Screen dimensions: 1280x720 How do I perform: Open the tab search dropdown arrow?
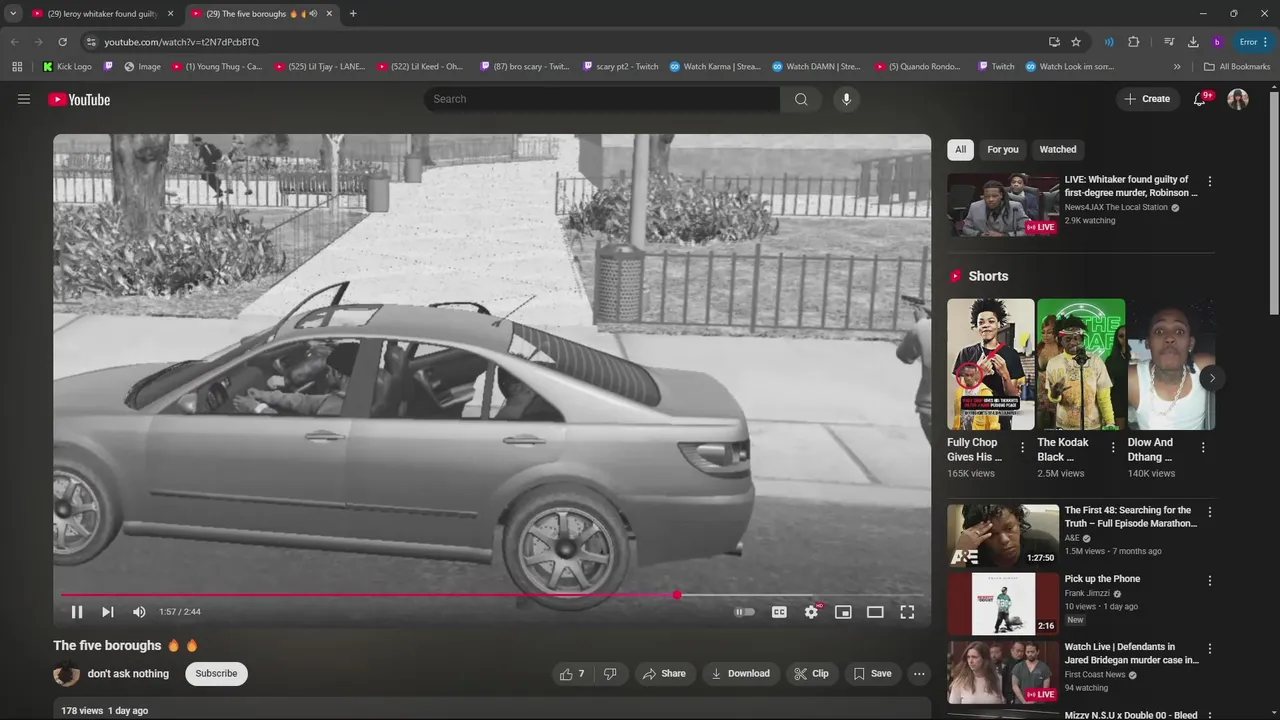click(13, 14)
